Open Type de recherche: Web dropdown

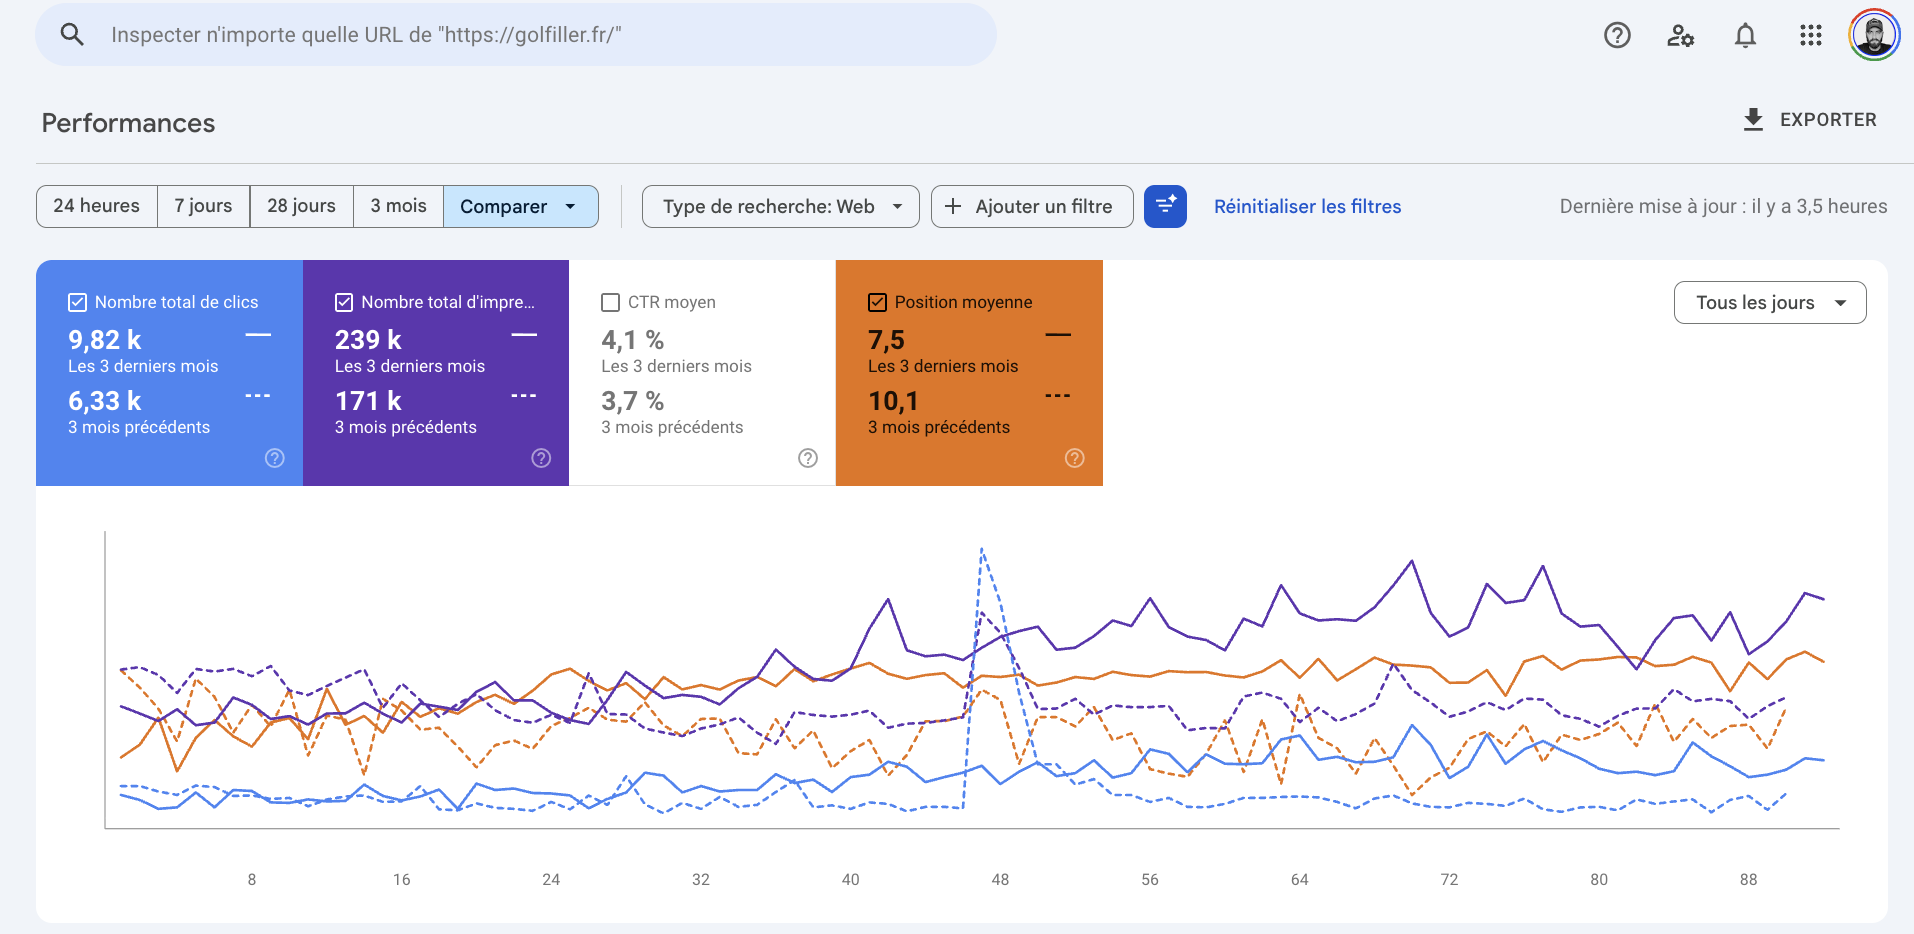(x=781, y=206)
